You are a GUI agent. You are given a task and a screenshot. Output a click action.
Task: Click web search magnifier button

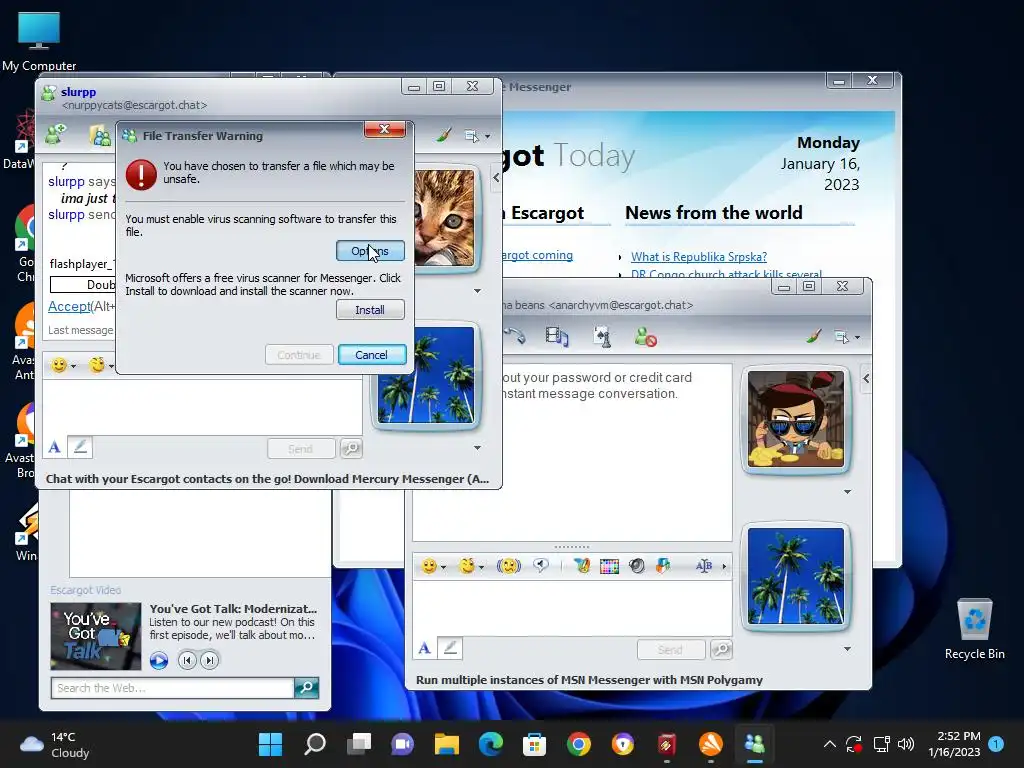306,688
